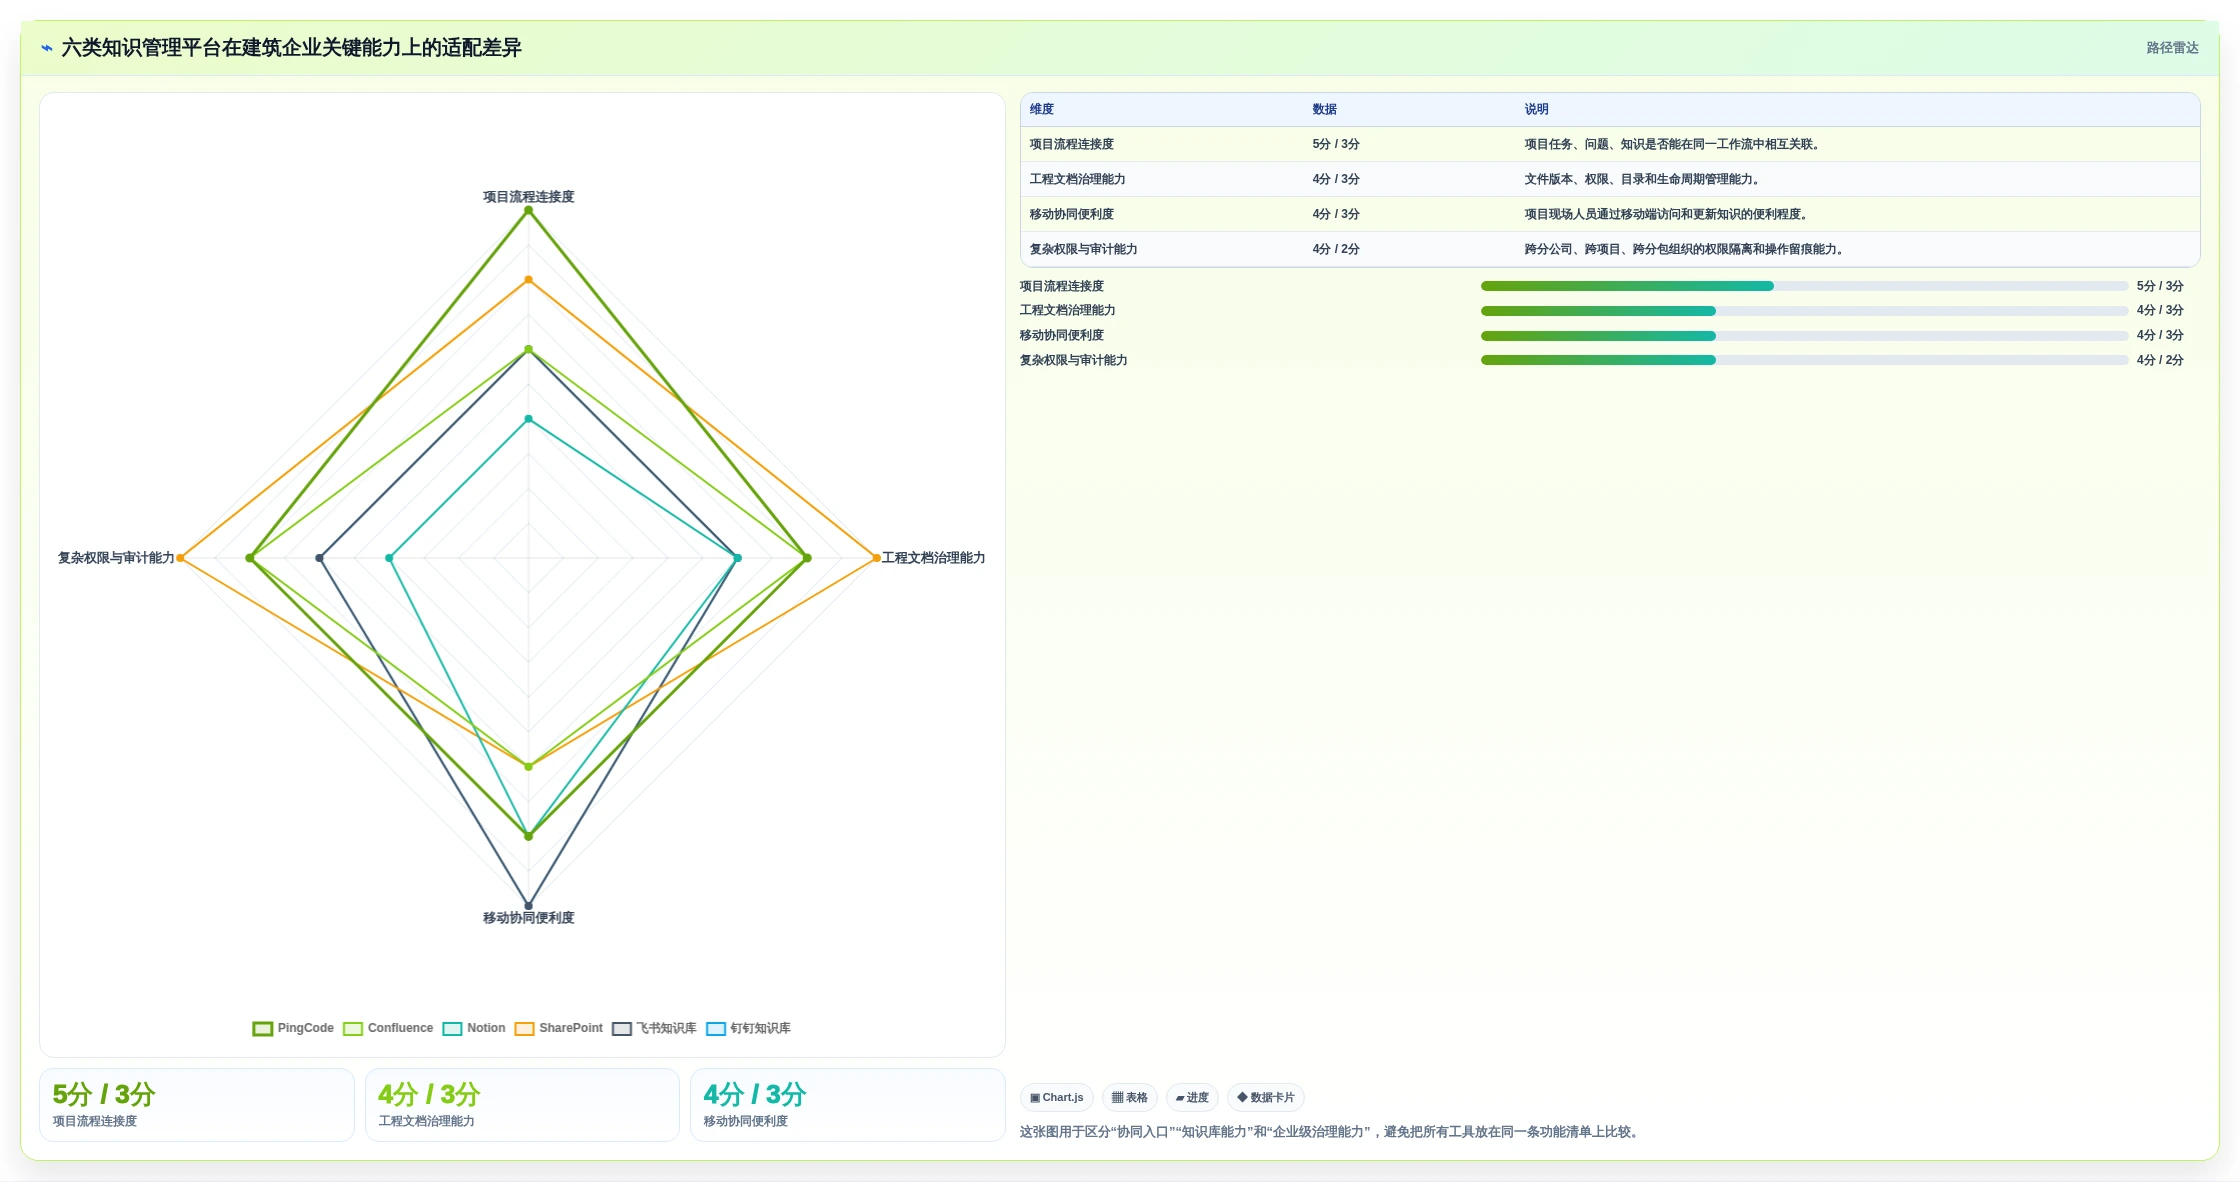Toggle 钉钉知识库 series in chart legend

click(x=748, y=1028)
